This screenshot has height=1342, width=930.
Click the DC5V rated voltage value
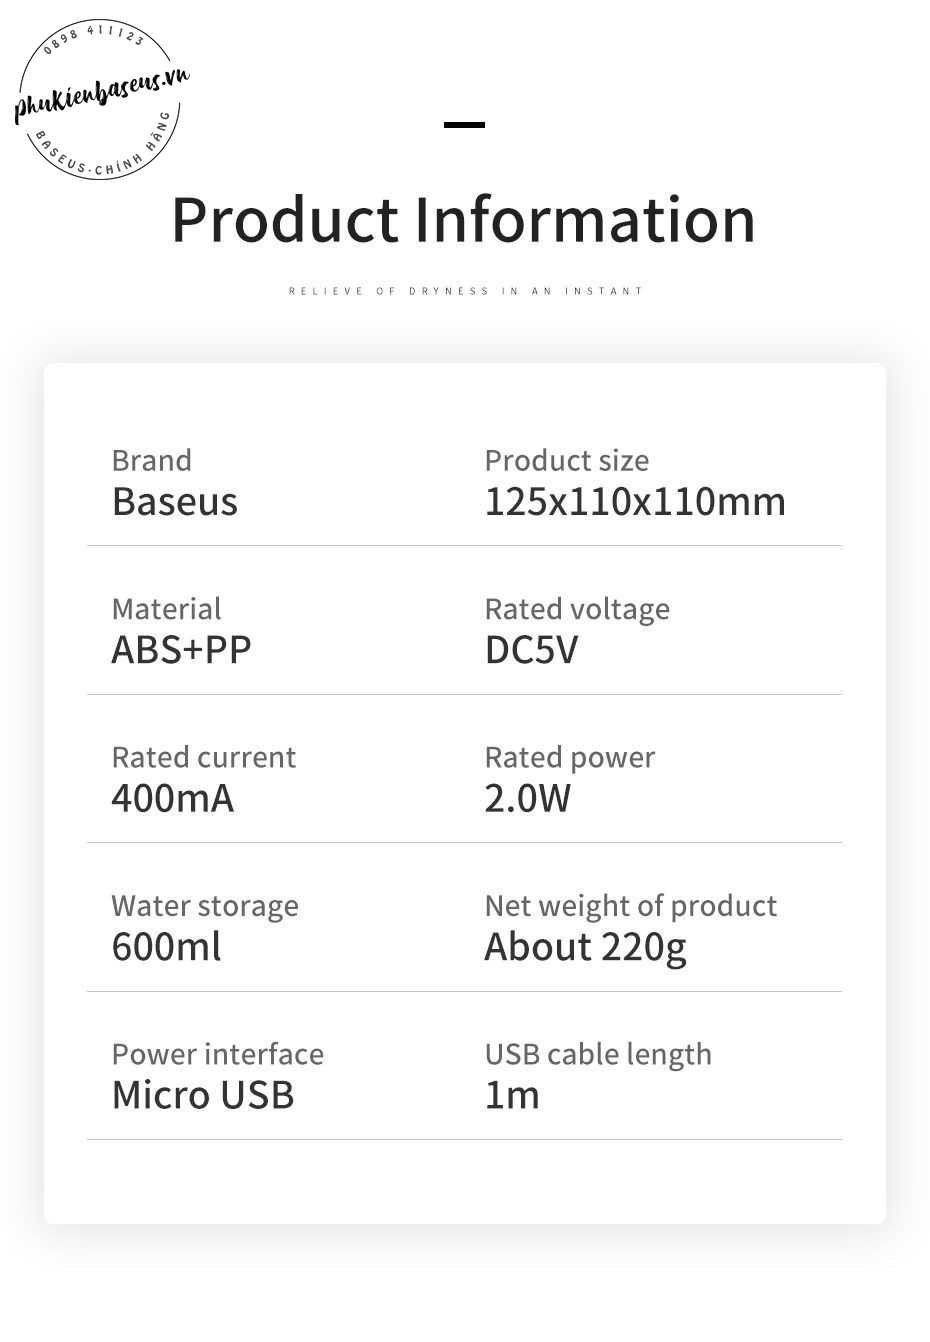coord(531,650)
